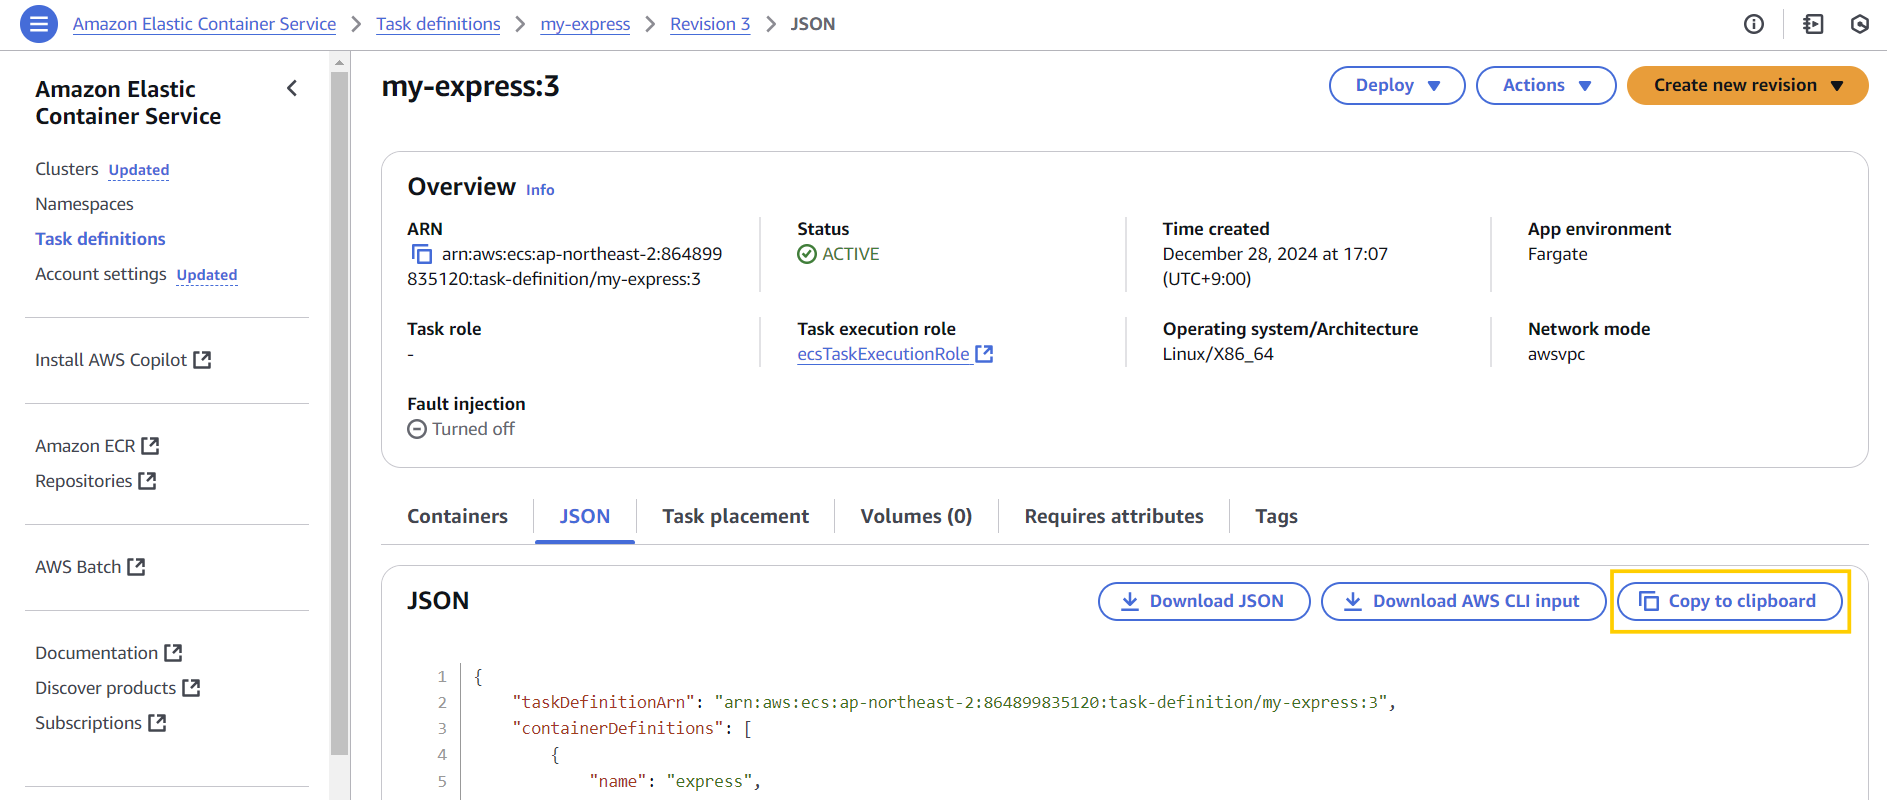The width and height of the screenshot is (1887, 800).
Task: Open AWS Batch sidebar link
Action: 78,567
